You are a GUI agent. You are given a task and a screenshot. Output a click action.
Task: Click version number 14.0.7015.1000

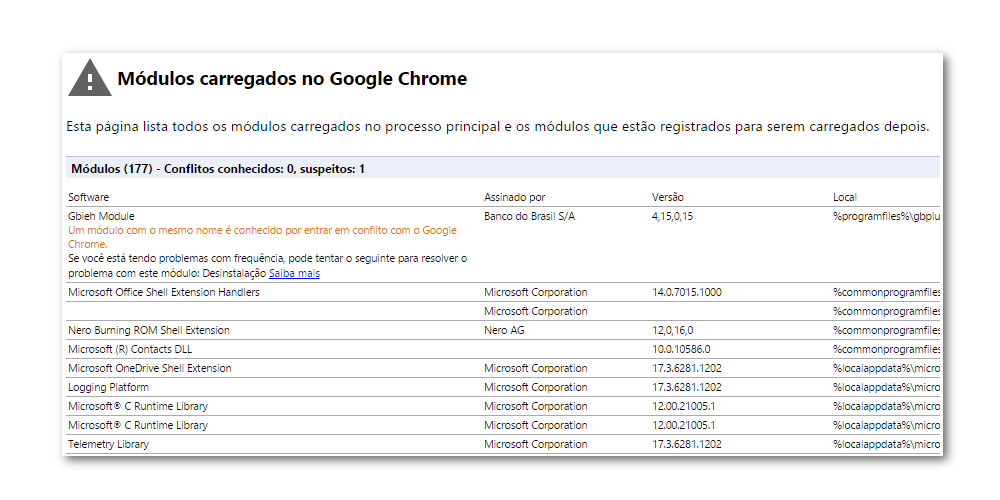[x=686, y=292]
